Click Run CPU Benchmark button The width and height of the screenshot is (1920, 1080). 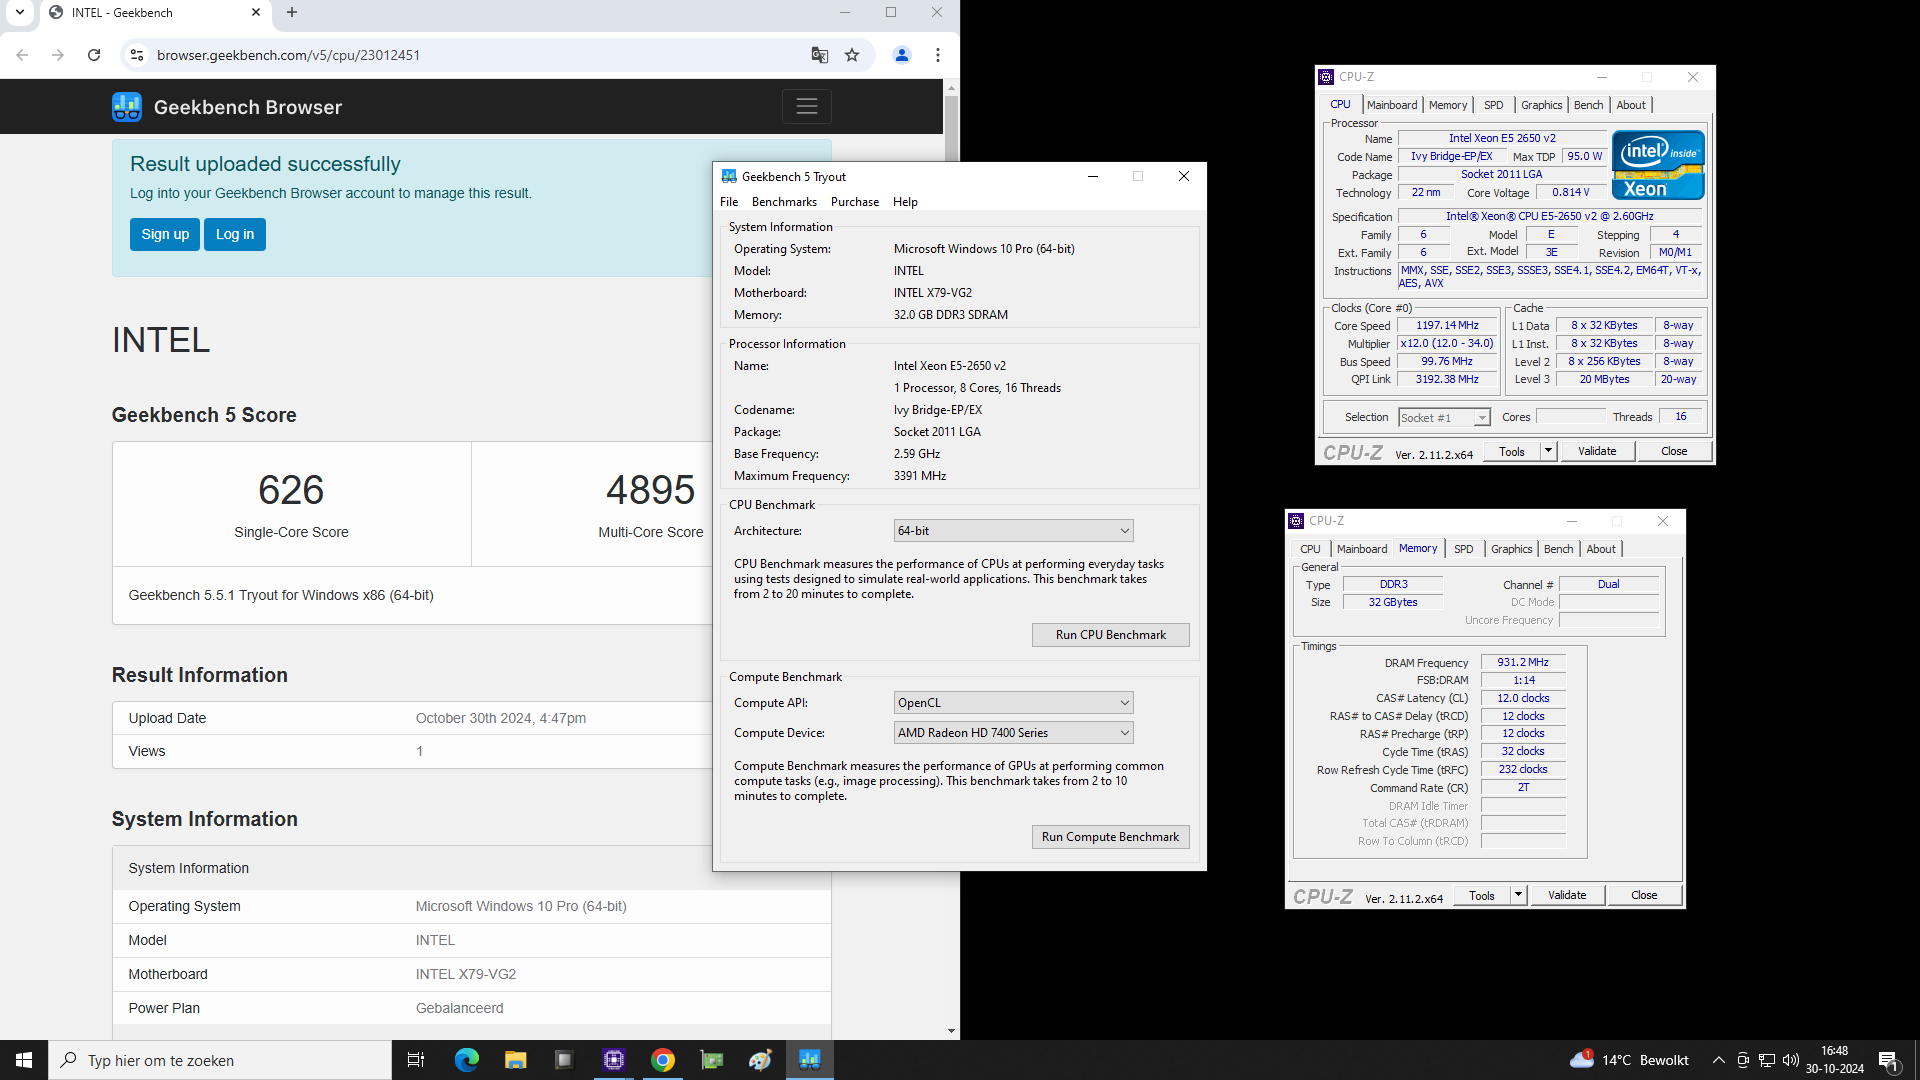click(1110, 635)
